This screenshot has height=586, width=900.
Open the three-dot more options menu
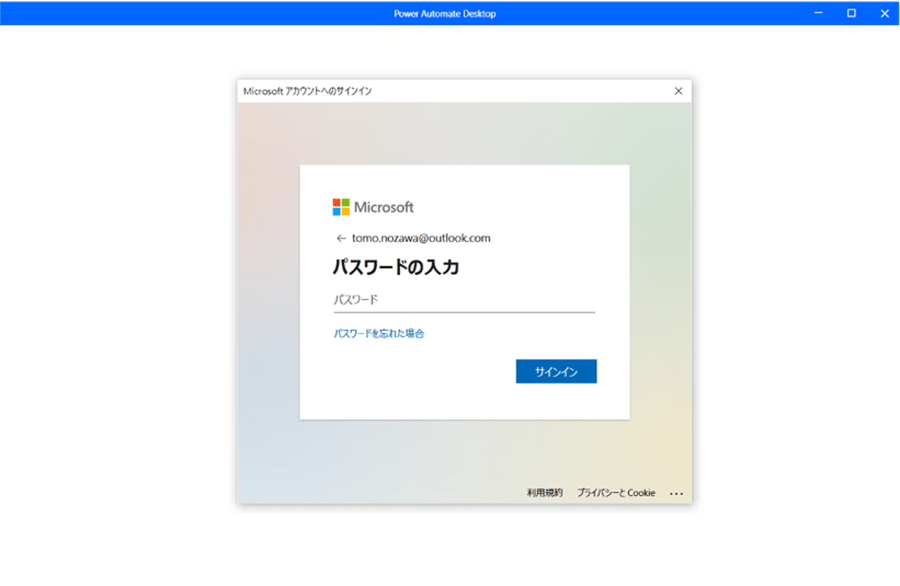tap(676, 494)
